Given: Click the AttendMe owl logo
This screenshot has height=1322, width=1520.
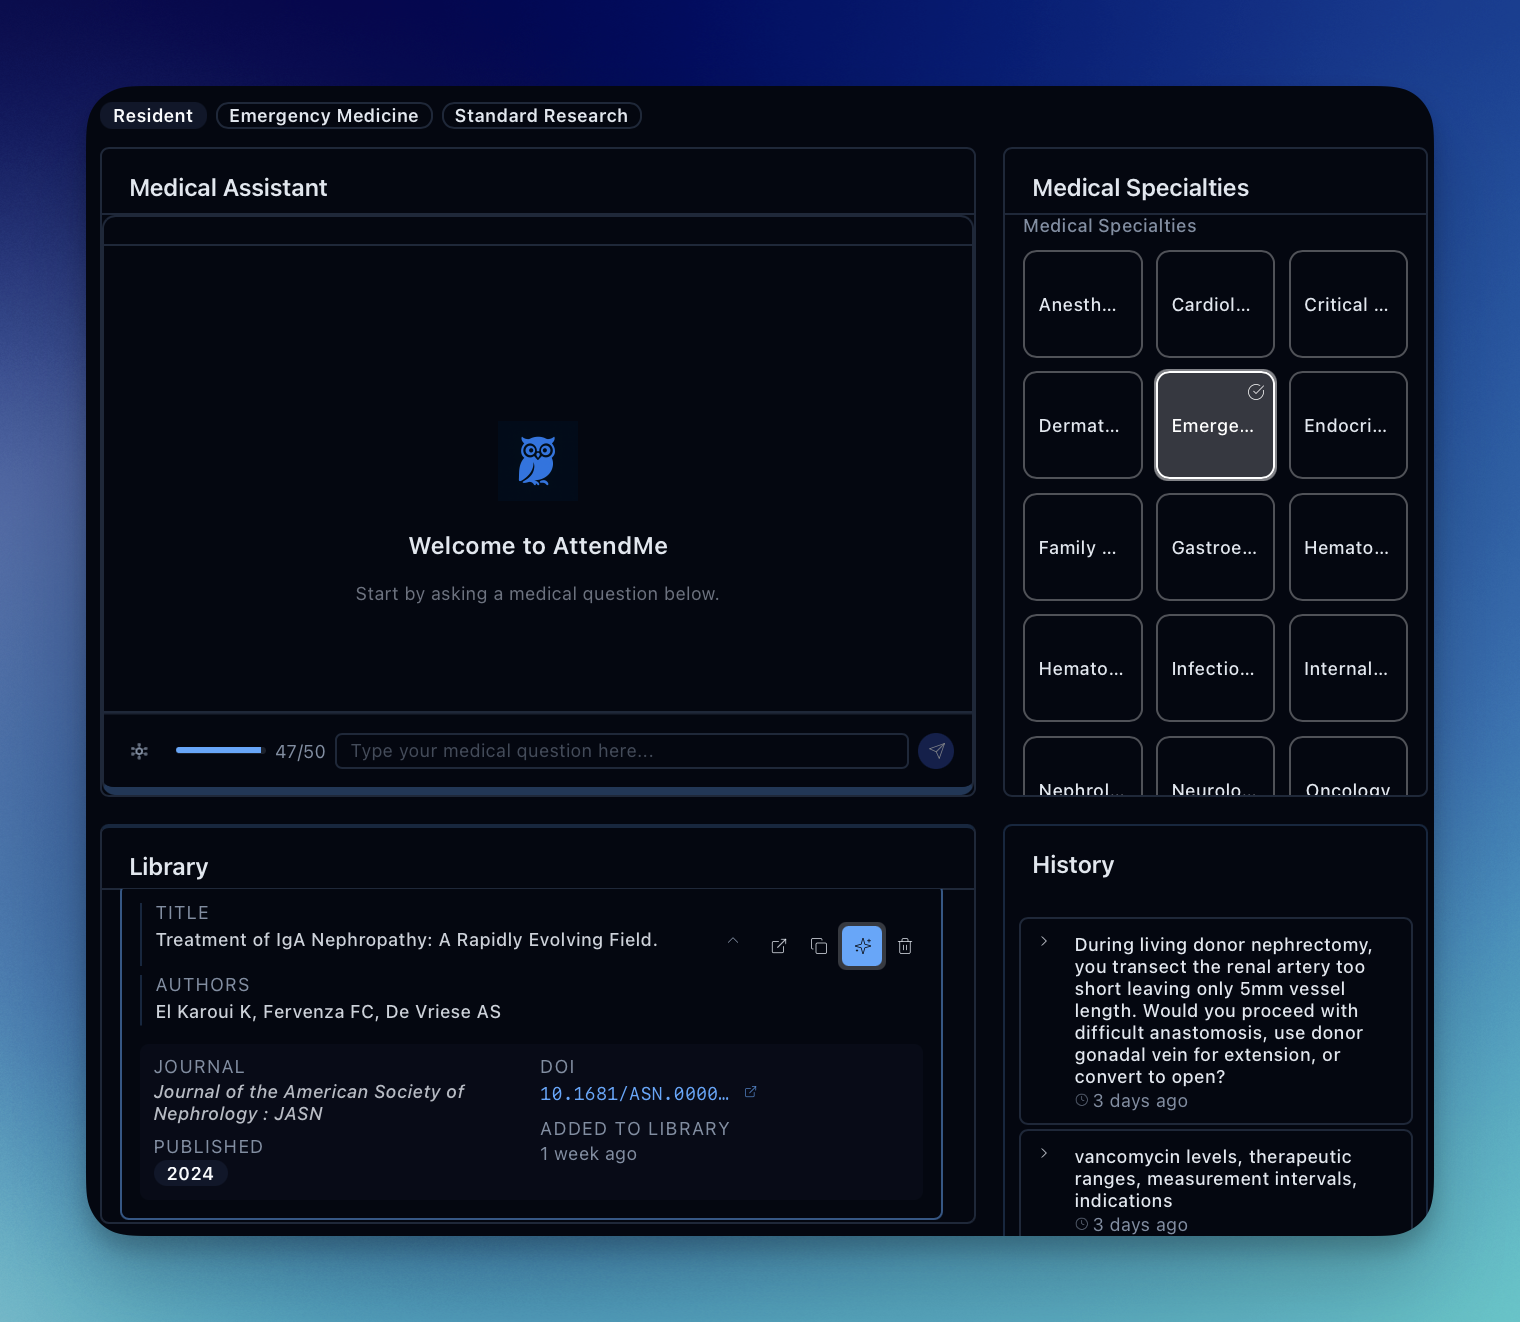Looking at the screenshot, I should pyautogui.click(x=538, y=461).
